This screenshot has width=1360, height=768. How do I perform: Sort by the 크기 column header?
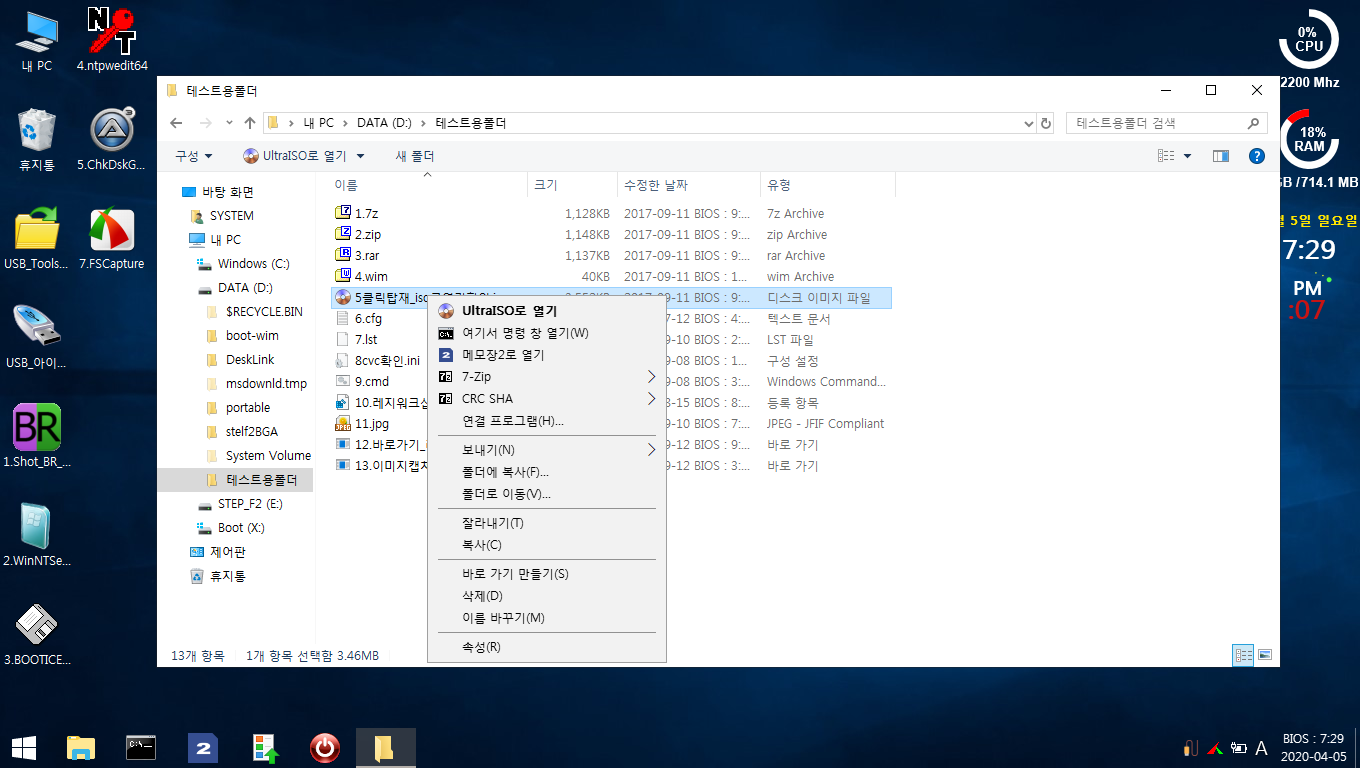(x=572, y=185)
